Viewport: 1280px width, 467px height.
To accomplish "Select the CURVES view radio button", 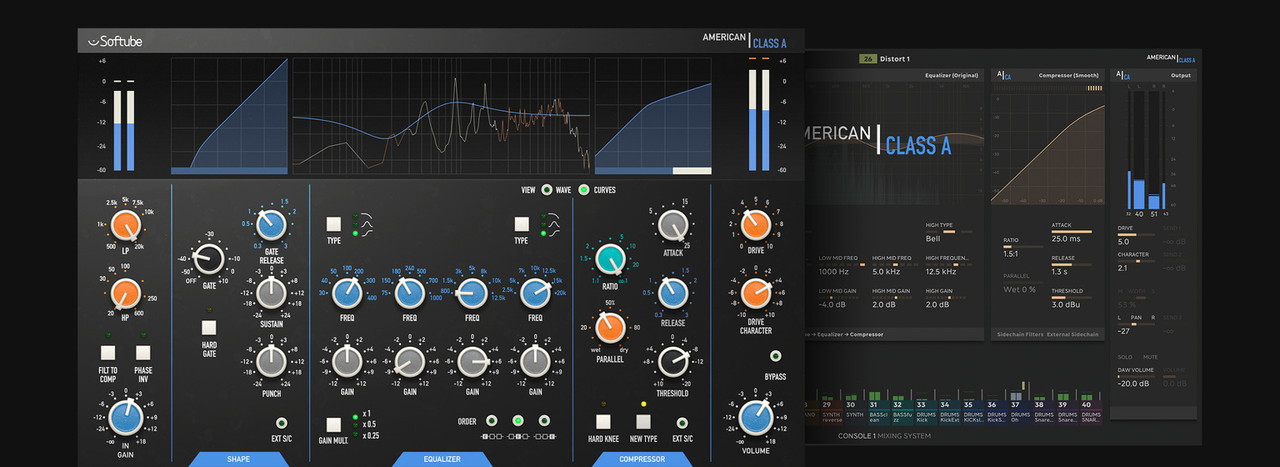I will 584,190.
